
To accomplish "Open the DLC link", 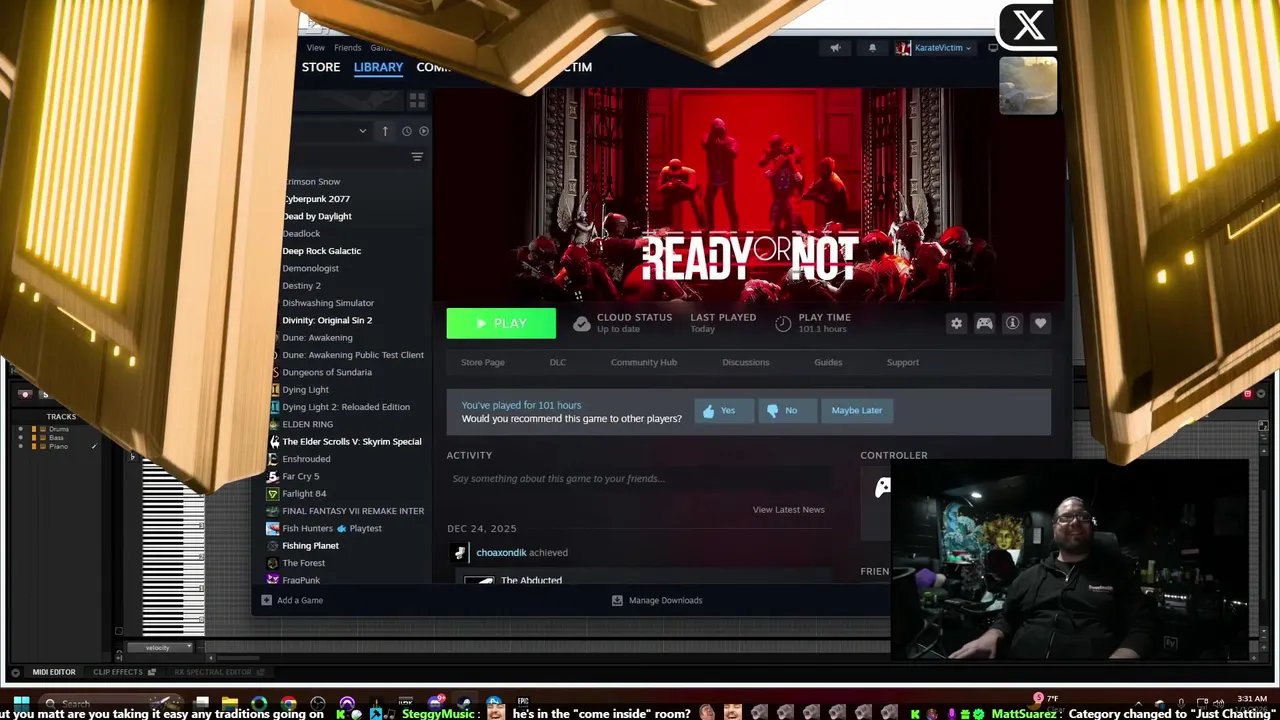I will point(558,362).
